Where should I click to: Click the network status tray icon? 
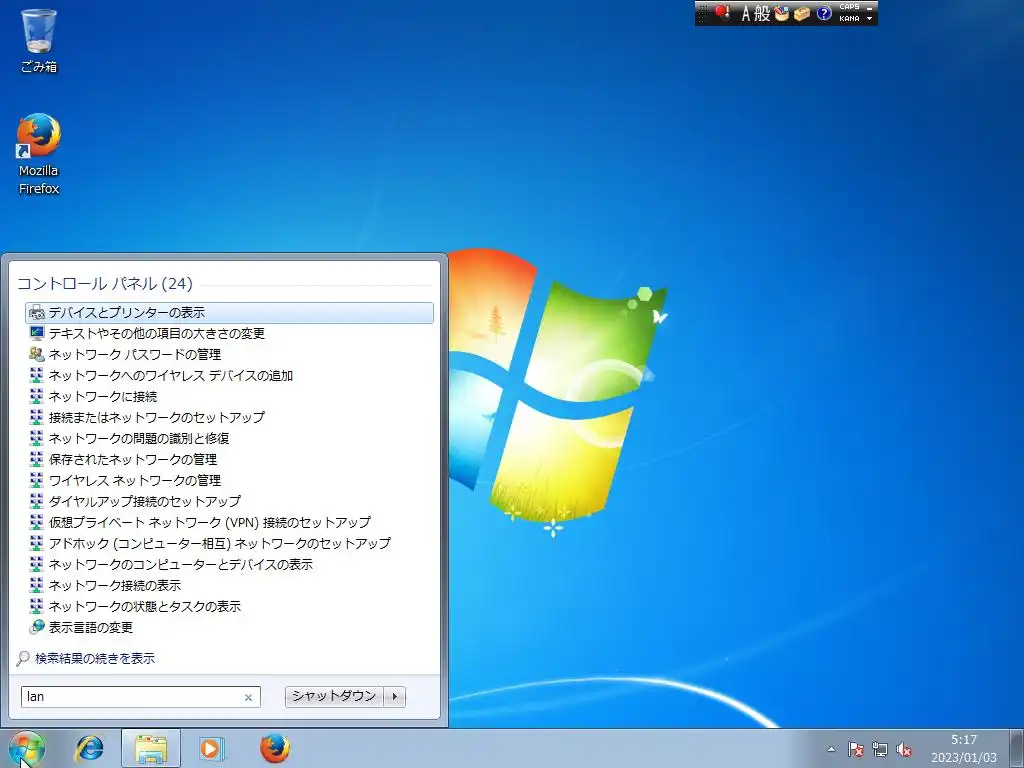pyautogui.click(x=880, y=749)
